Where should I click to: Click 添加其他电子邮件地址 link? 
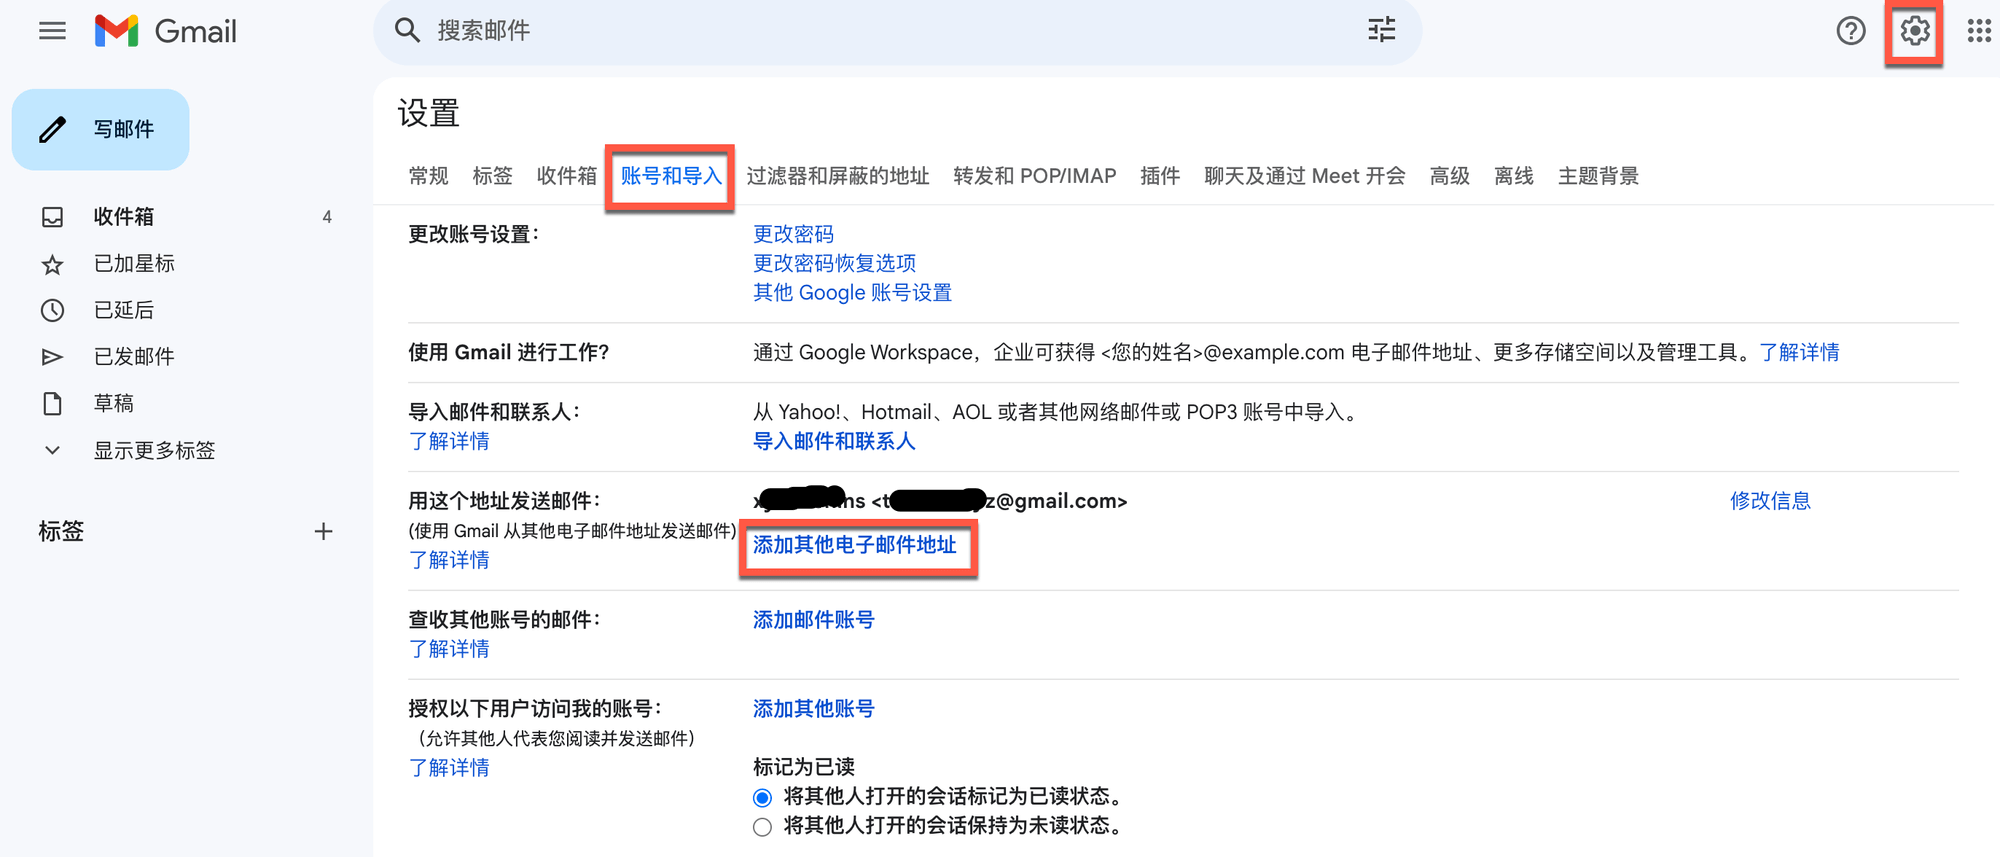pyautogui.click(x=855, y=545)
